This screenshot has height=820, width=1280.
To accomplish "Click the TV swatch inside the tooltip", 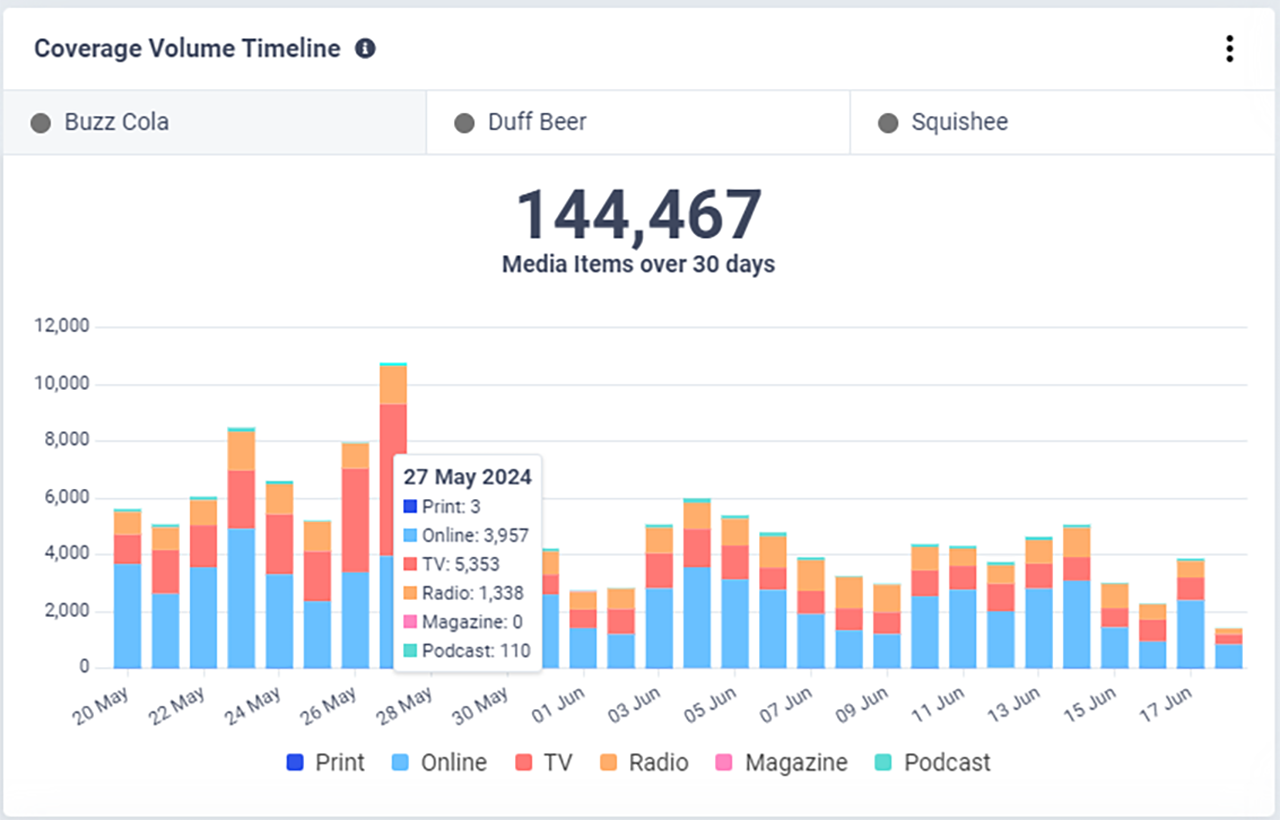I will [409, 564].
